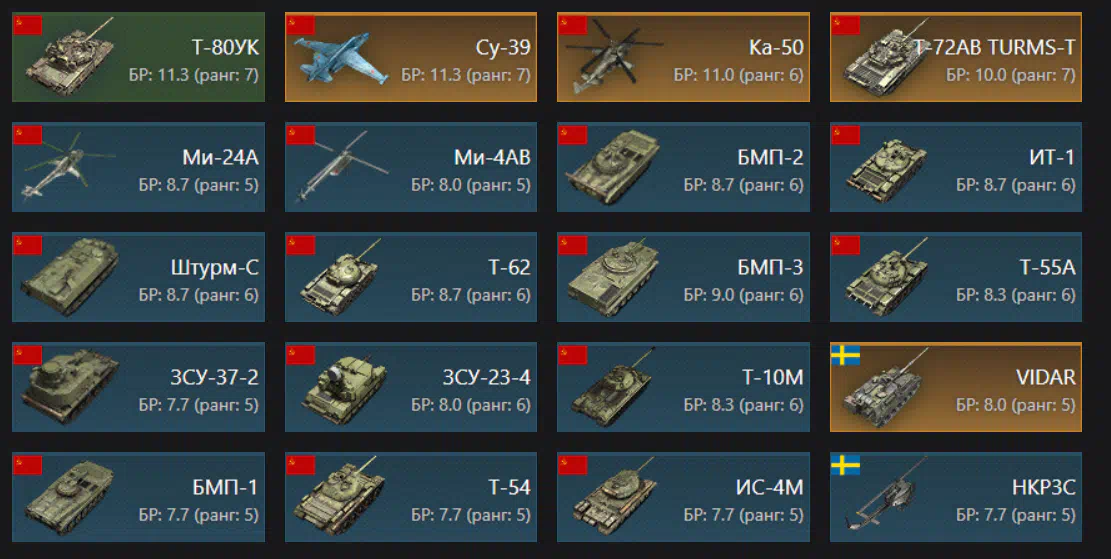Click the Ми-24А helicopter icon
1111x559 pixels.
pos(67,166)
